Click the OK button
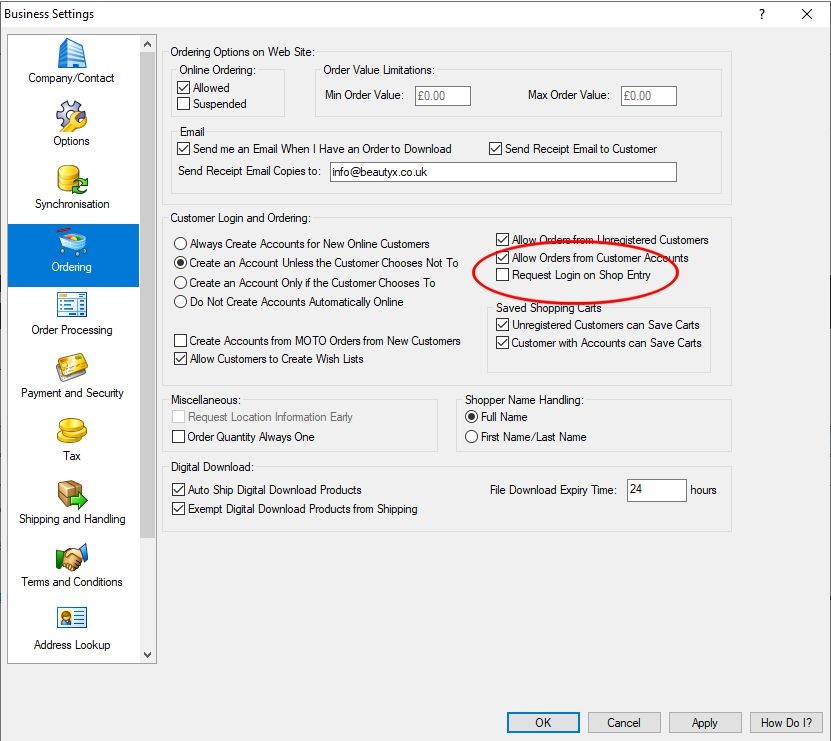831x741 pixels. tap(543, 723)
